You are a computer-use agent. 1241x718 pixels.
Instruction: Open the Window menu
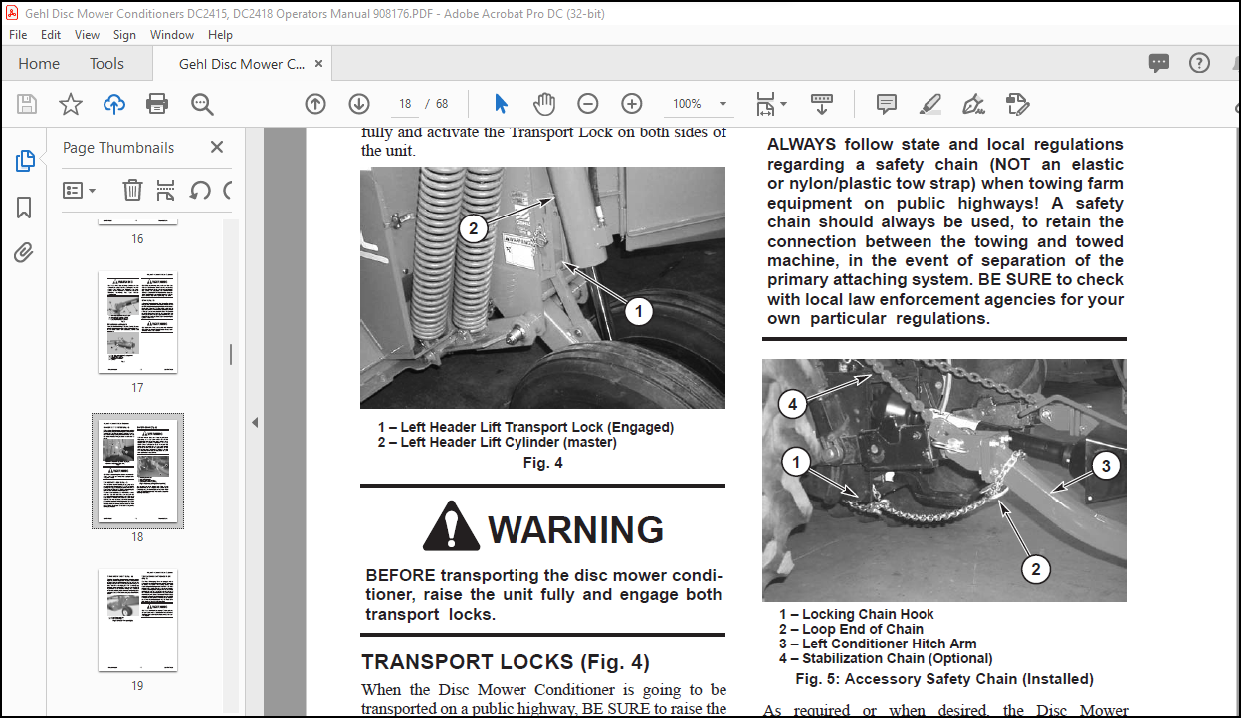tap(172, 34)
